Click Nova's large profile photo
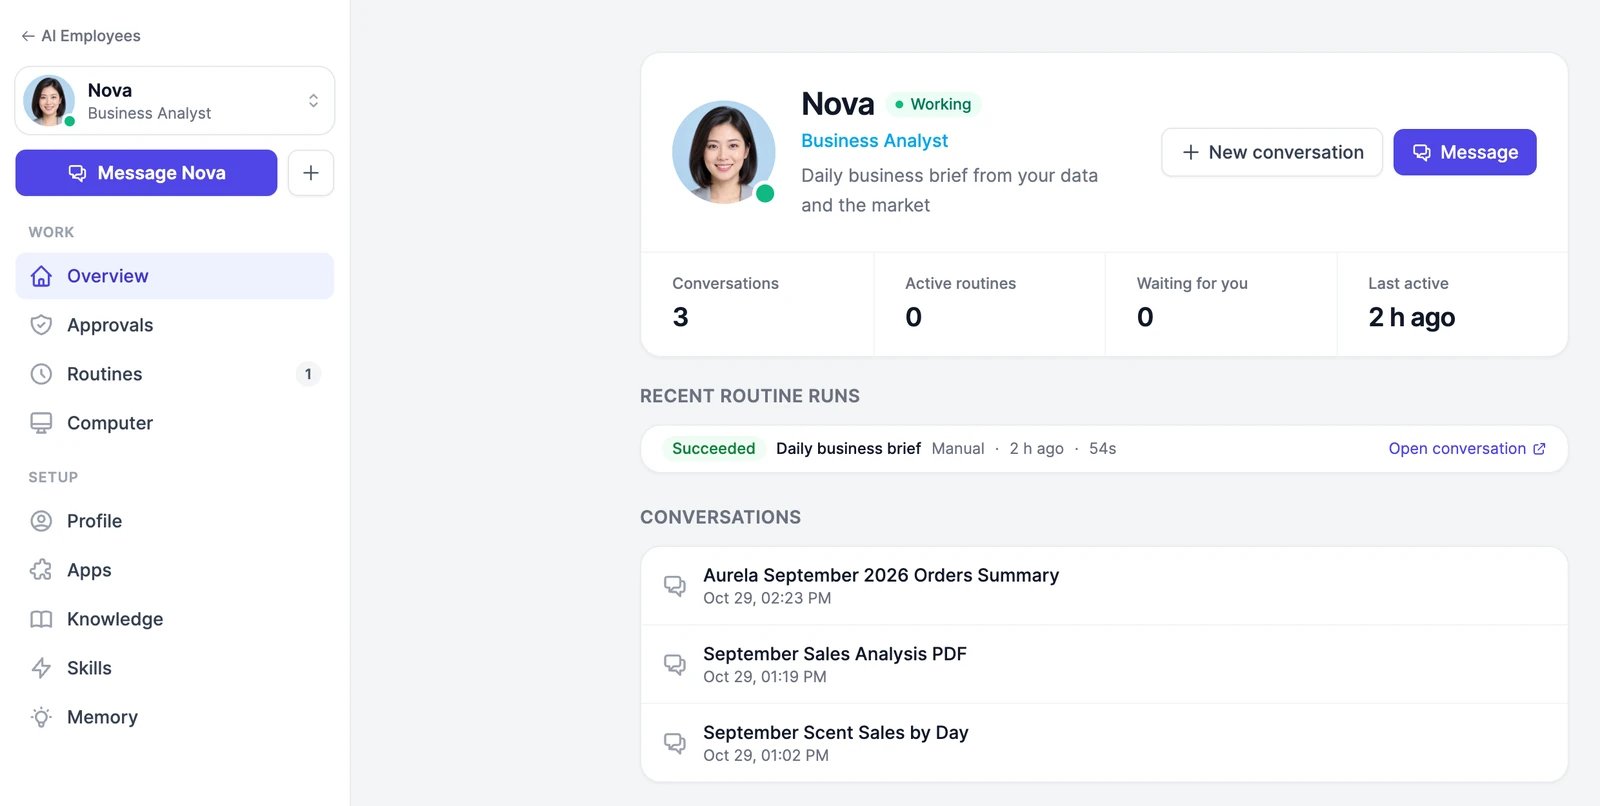 pyautogui.click(x=724, y=152)
